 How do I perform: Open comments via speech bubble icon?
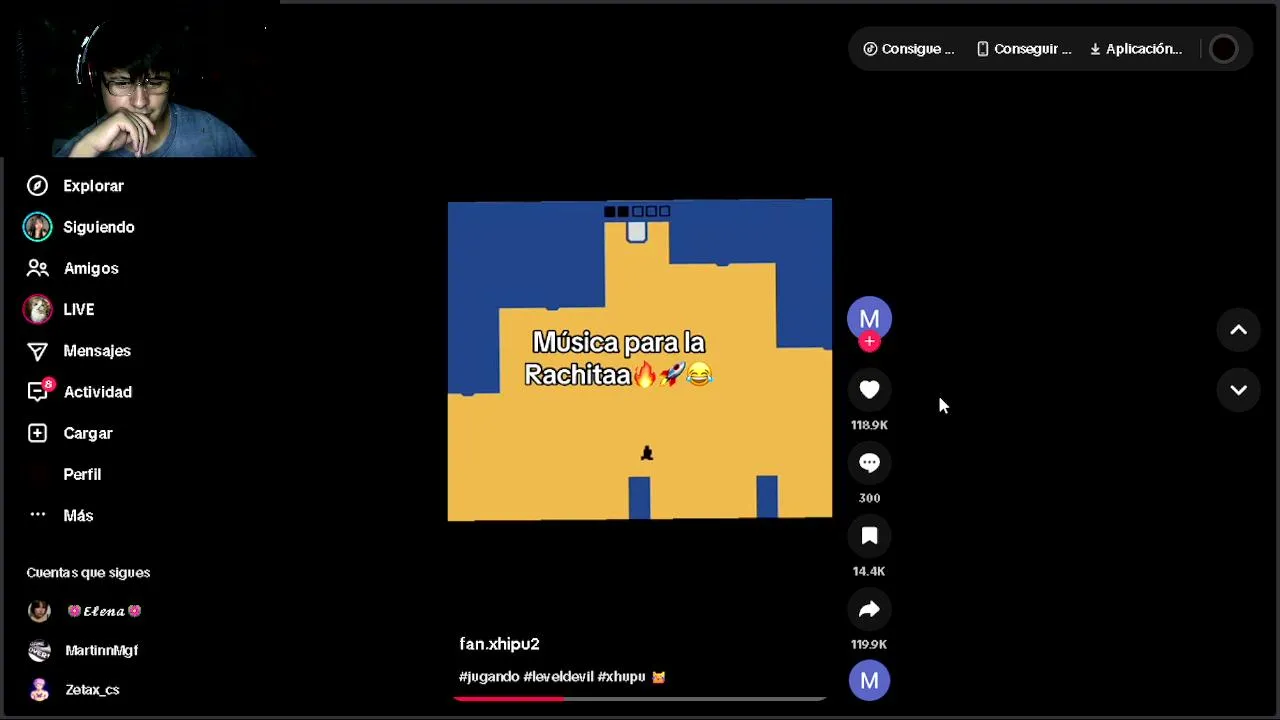click(869, 463)
